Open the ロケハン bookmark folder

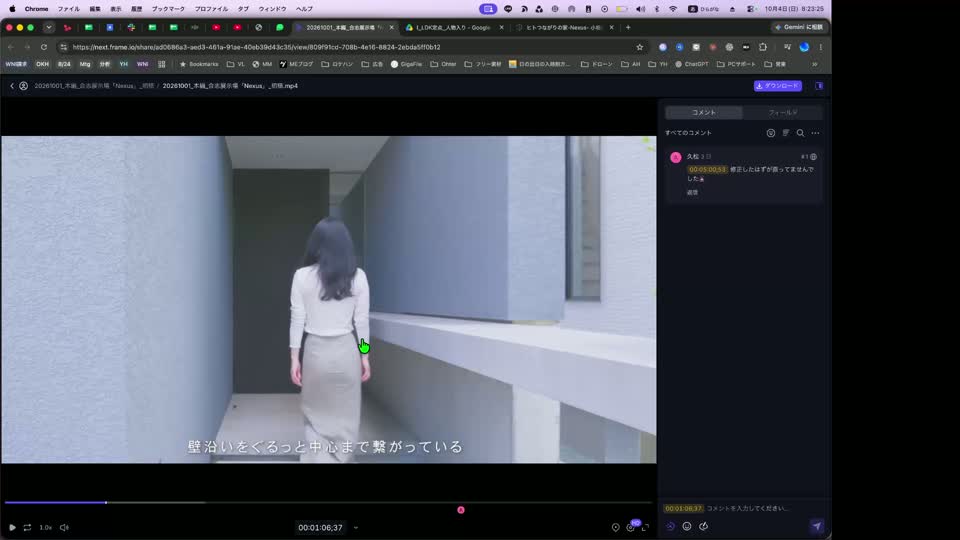[x=337, y=64]
